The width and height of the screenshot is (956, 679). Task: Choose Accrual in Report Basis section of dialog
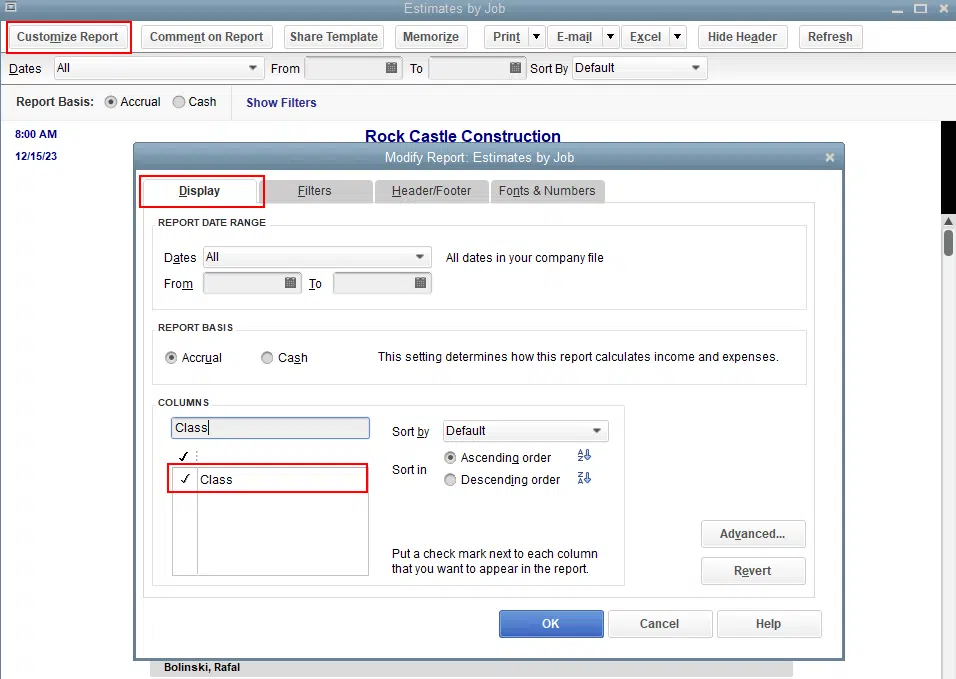click(x=171, y=358)
